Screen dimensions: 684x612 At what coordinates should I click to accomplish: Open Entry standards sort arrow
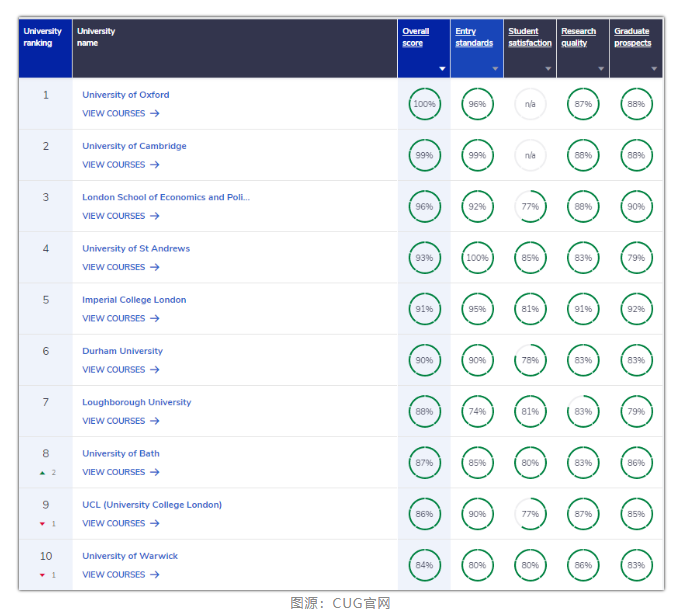click(495, 68)
